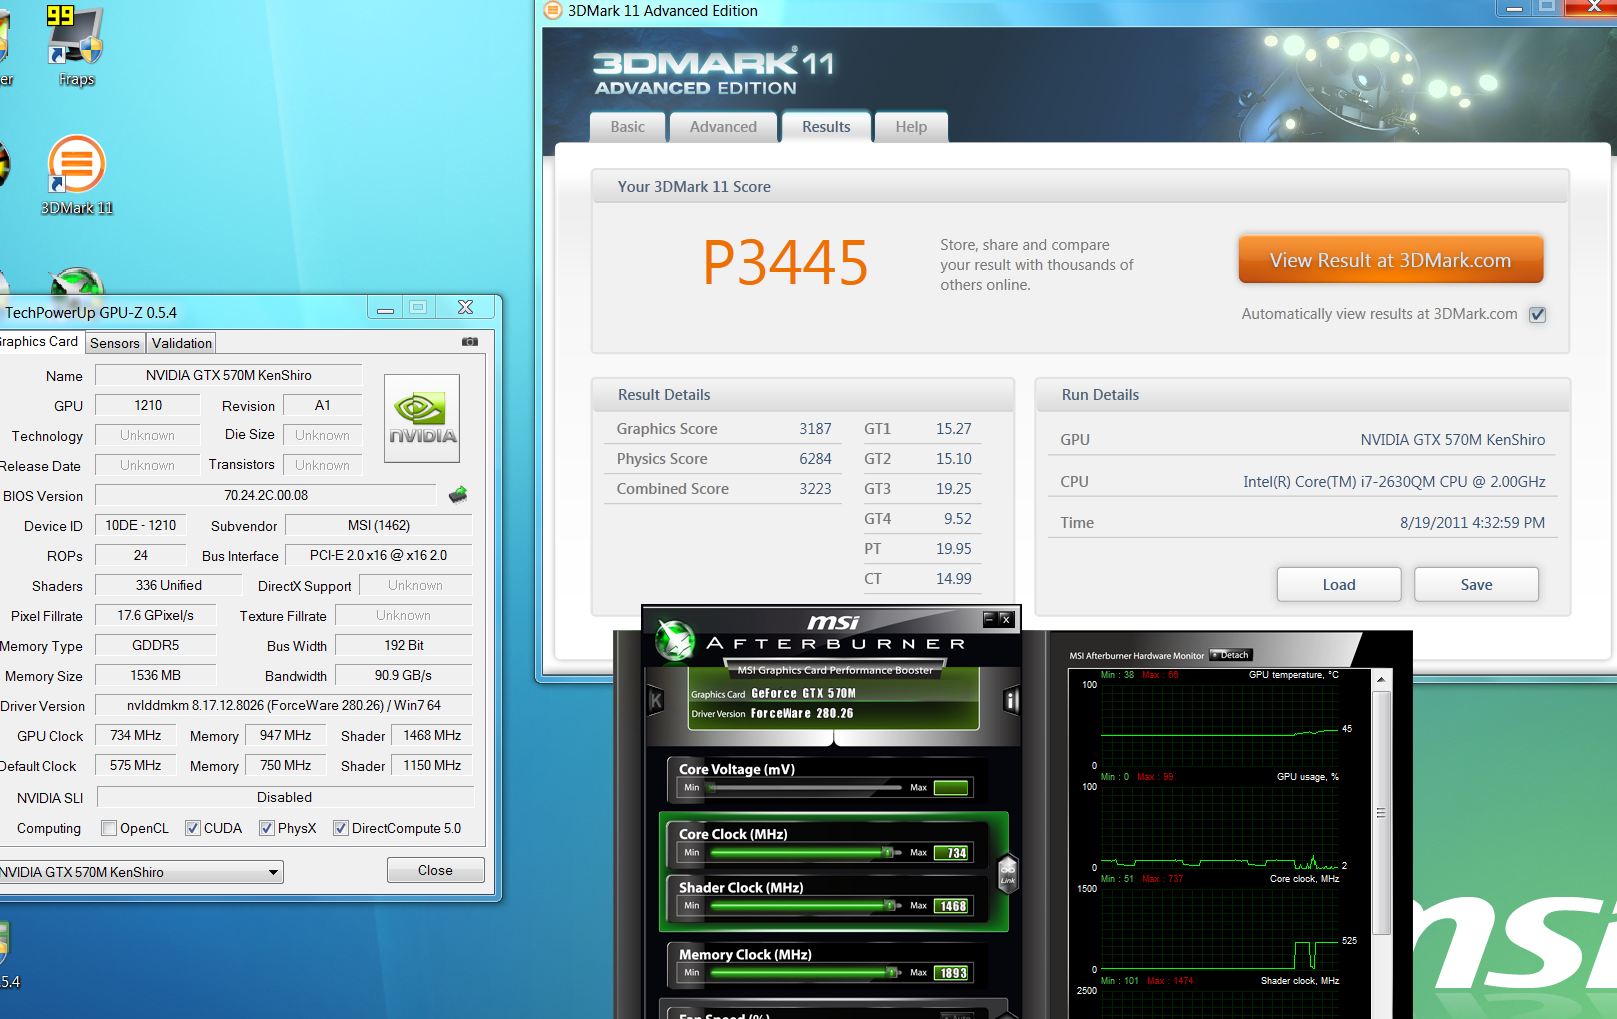Image resolution: width=1617 pixels, height=1019 pixels.
Task: Toggle automatically view results at 3DMark.com
Action: [x=1538, y=315]
